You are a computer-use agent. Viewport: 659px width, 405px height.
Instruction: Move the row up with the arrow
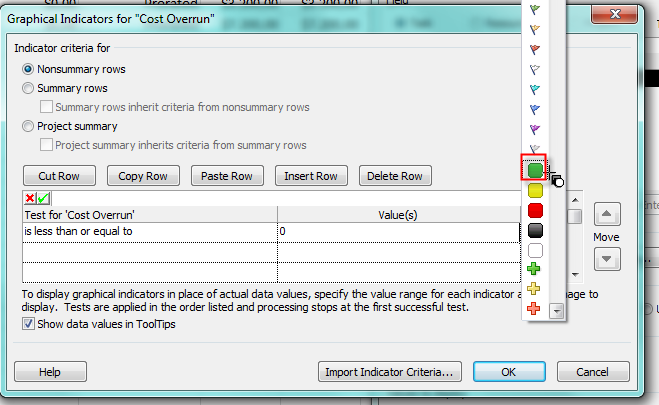point(608,215)
